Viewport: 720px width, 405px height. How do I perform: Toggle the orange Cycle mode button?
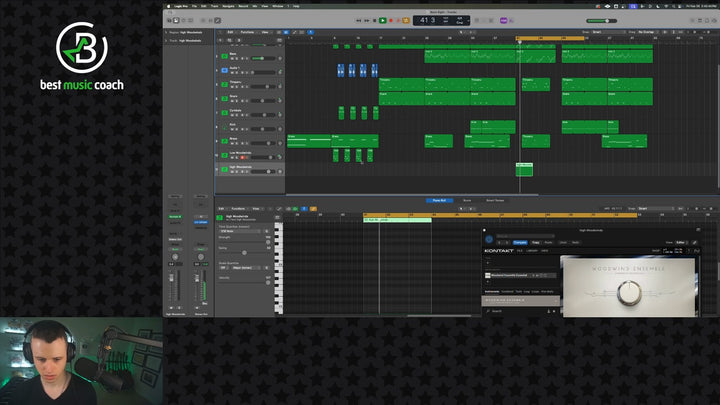tap(406, 21)
